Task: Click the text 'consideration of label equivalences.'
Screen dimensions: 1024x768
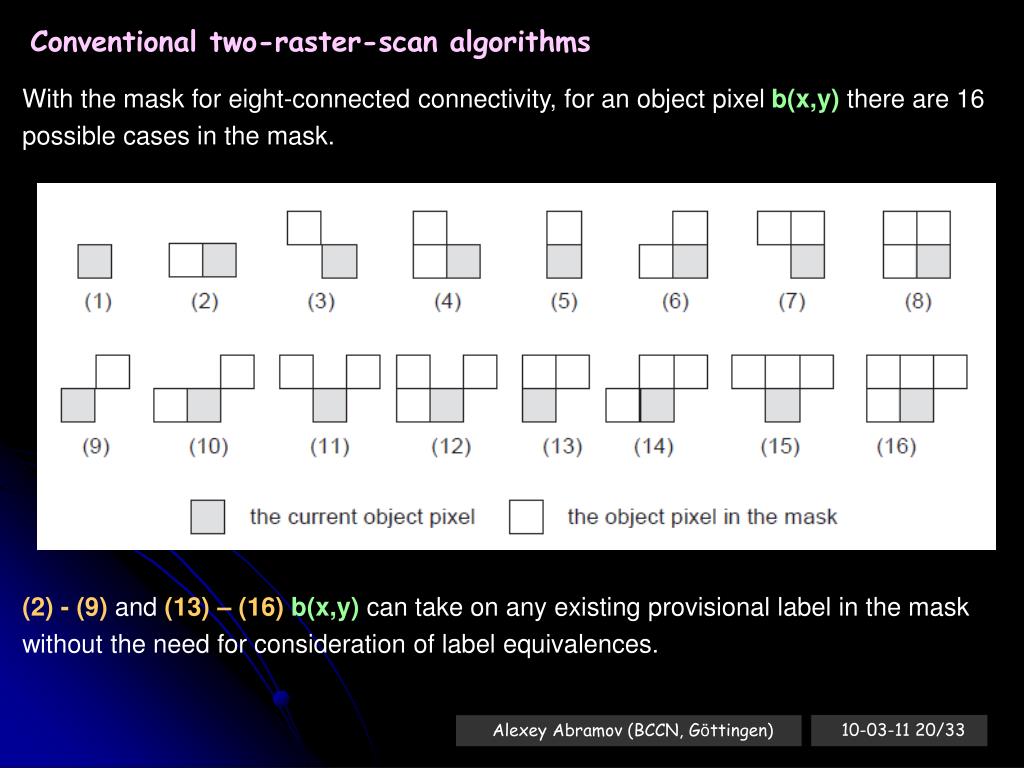Action: [x=456, y=645]
